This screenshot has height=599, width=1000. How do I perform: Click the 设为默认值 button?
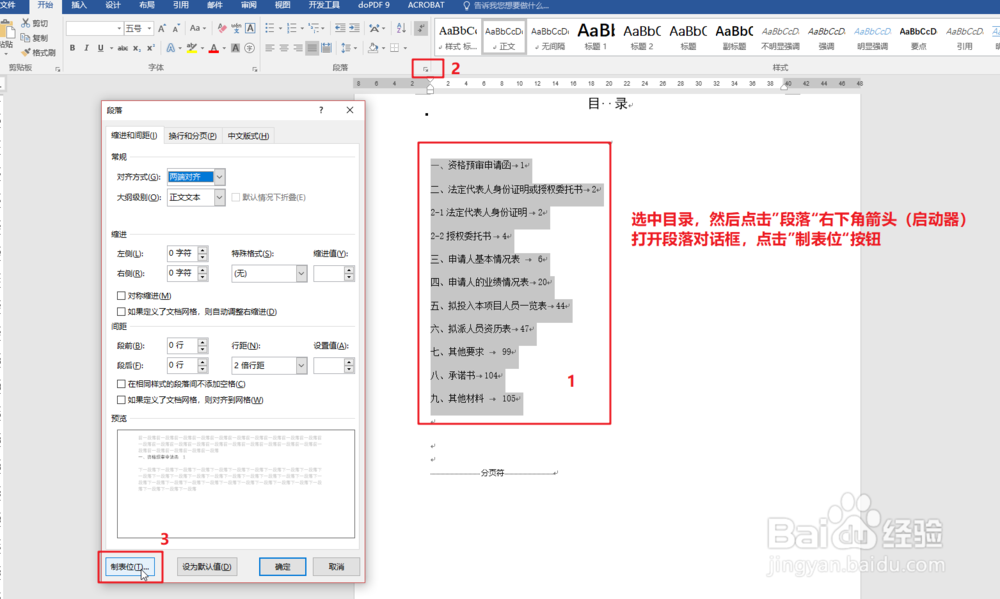[x=207, y=566]
